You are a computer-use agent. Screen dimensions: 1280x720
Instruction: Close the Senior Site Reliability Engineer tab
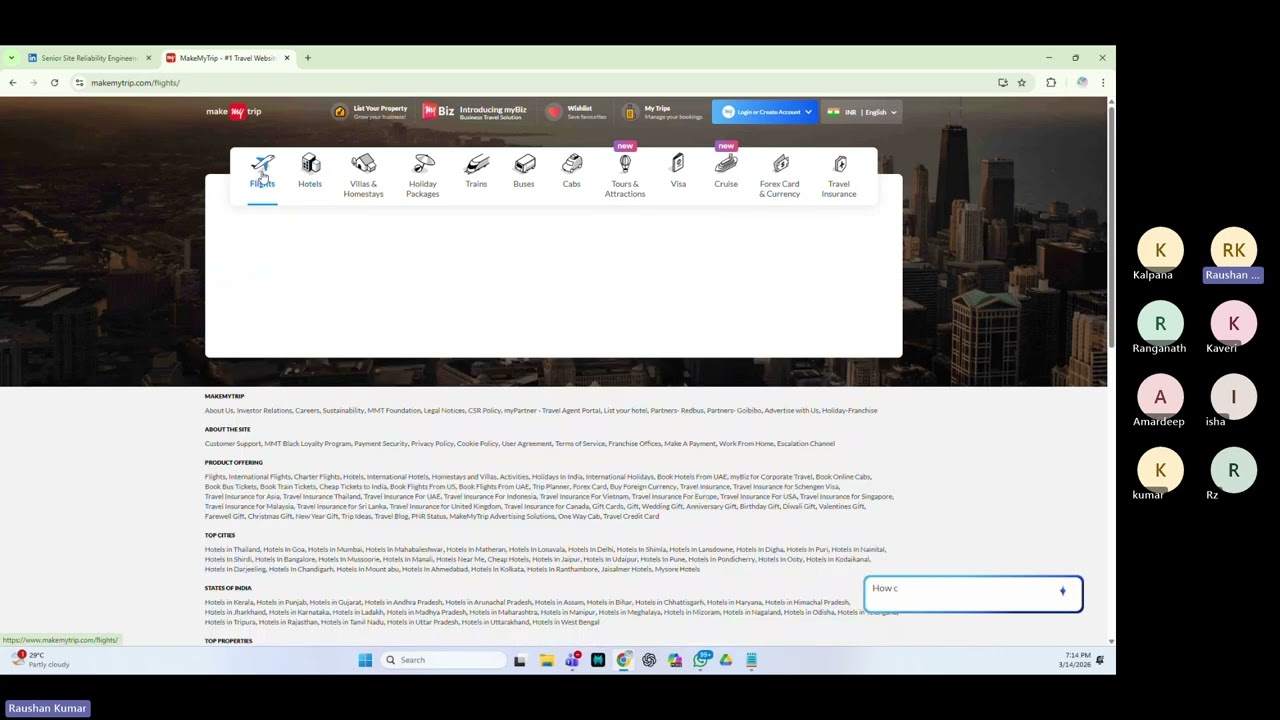click(148, 58)
